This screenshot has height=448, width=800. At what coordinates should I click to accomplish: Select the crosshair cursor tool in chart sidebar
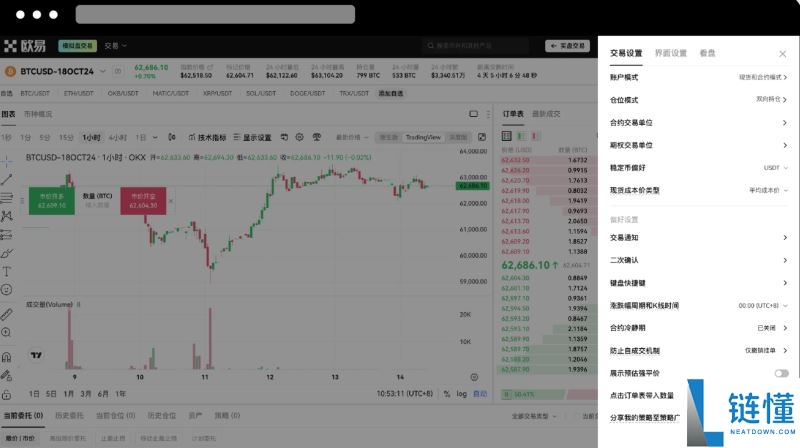tap(7, 161)
